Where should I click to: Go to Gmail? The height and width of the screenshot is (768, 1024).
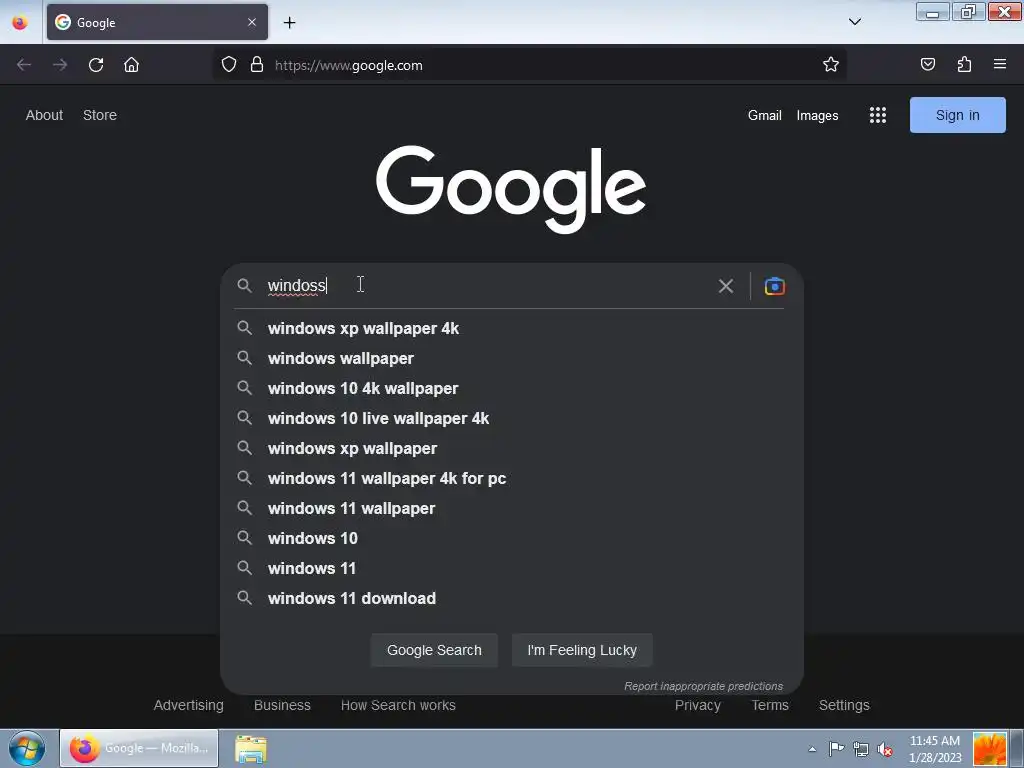(x=765, y=116)
